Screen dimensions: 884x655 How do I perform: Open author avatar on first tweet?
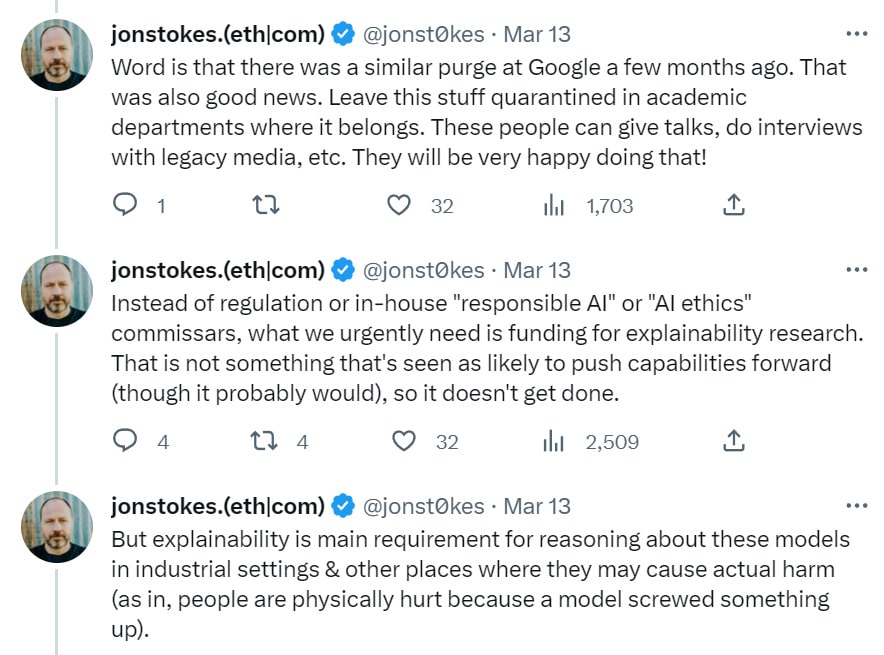(57, 55)
